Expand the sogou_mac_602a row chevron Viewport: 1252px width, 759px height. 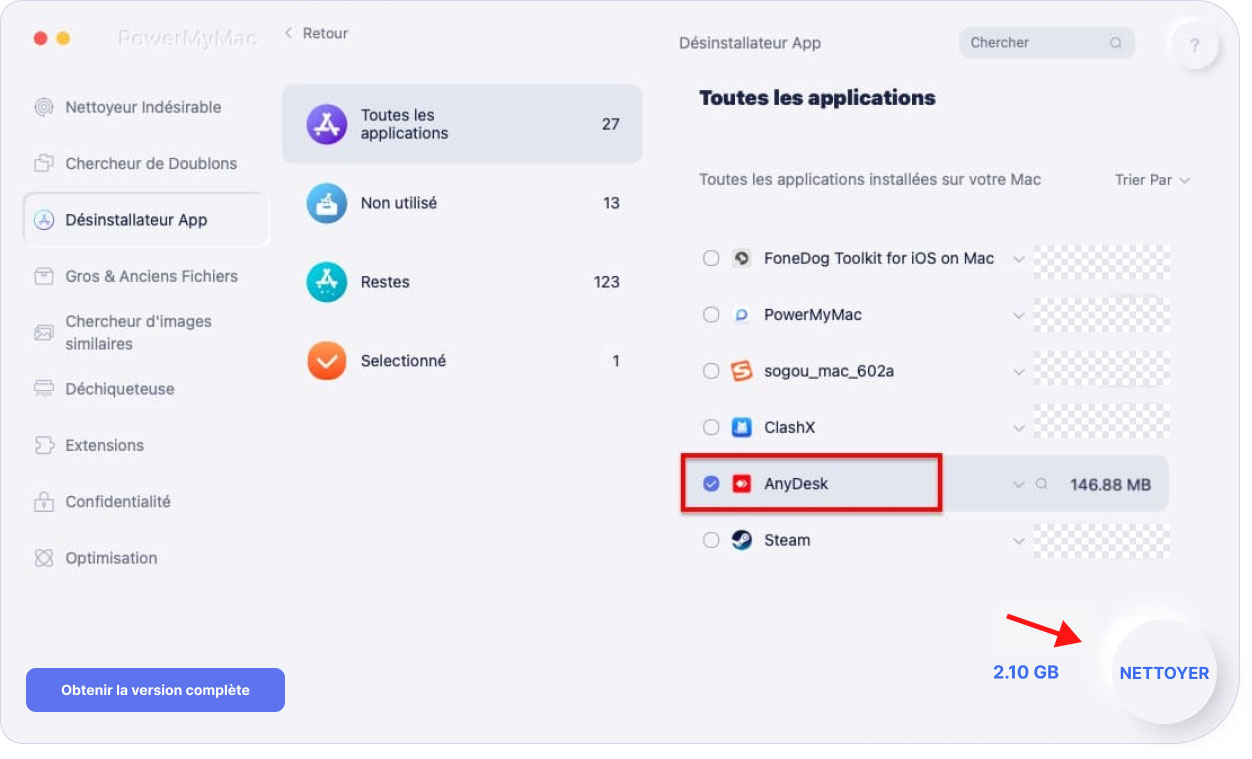point(1018,372)
